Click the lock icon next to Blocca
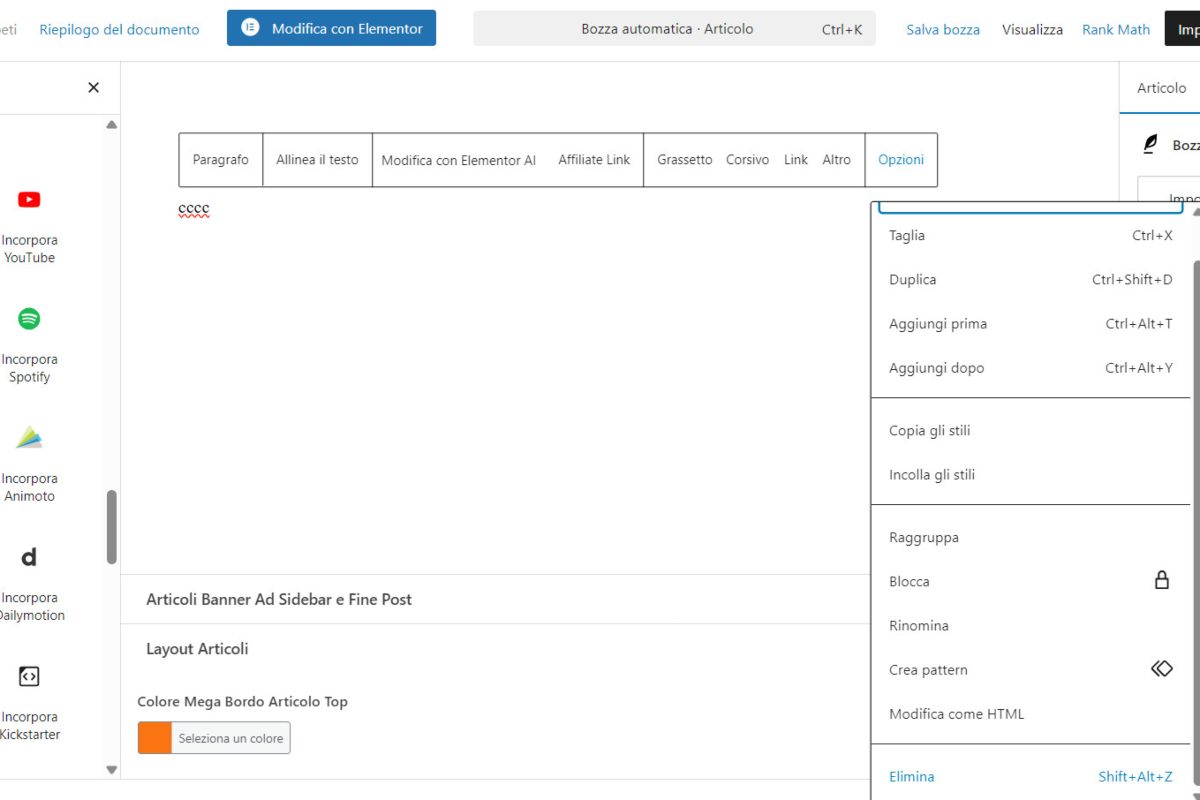Viewport: 1200px width, 800px height. click(1162, 580)
